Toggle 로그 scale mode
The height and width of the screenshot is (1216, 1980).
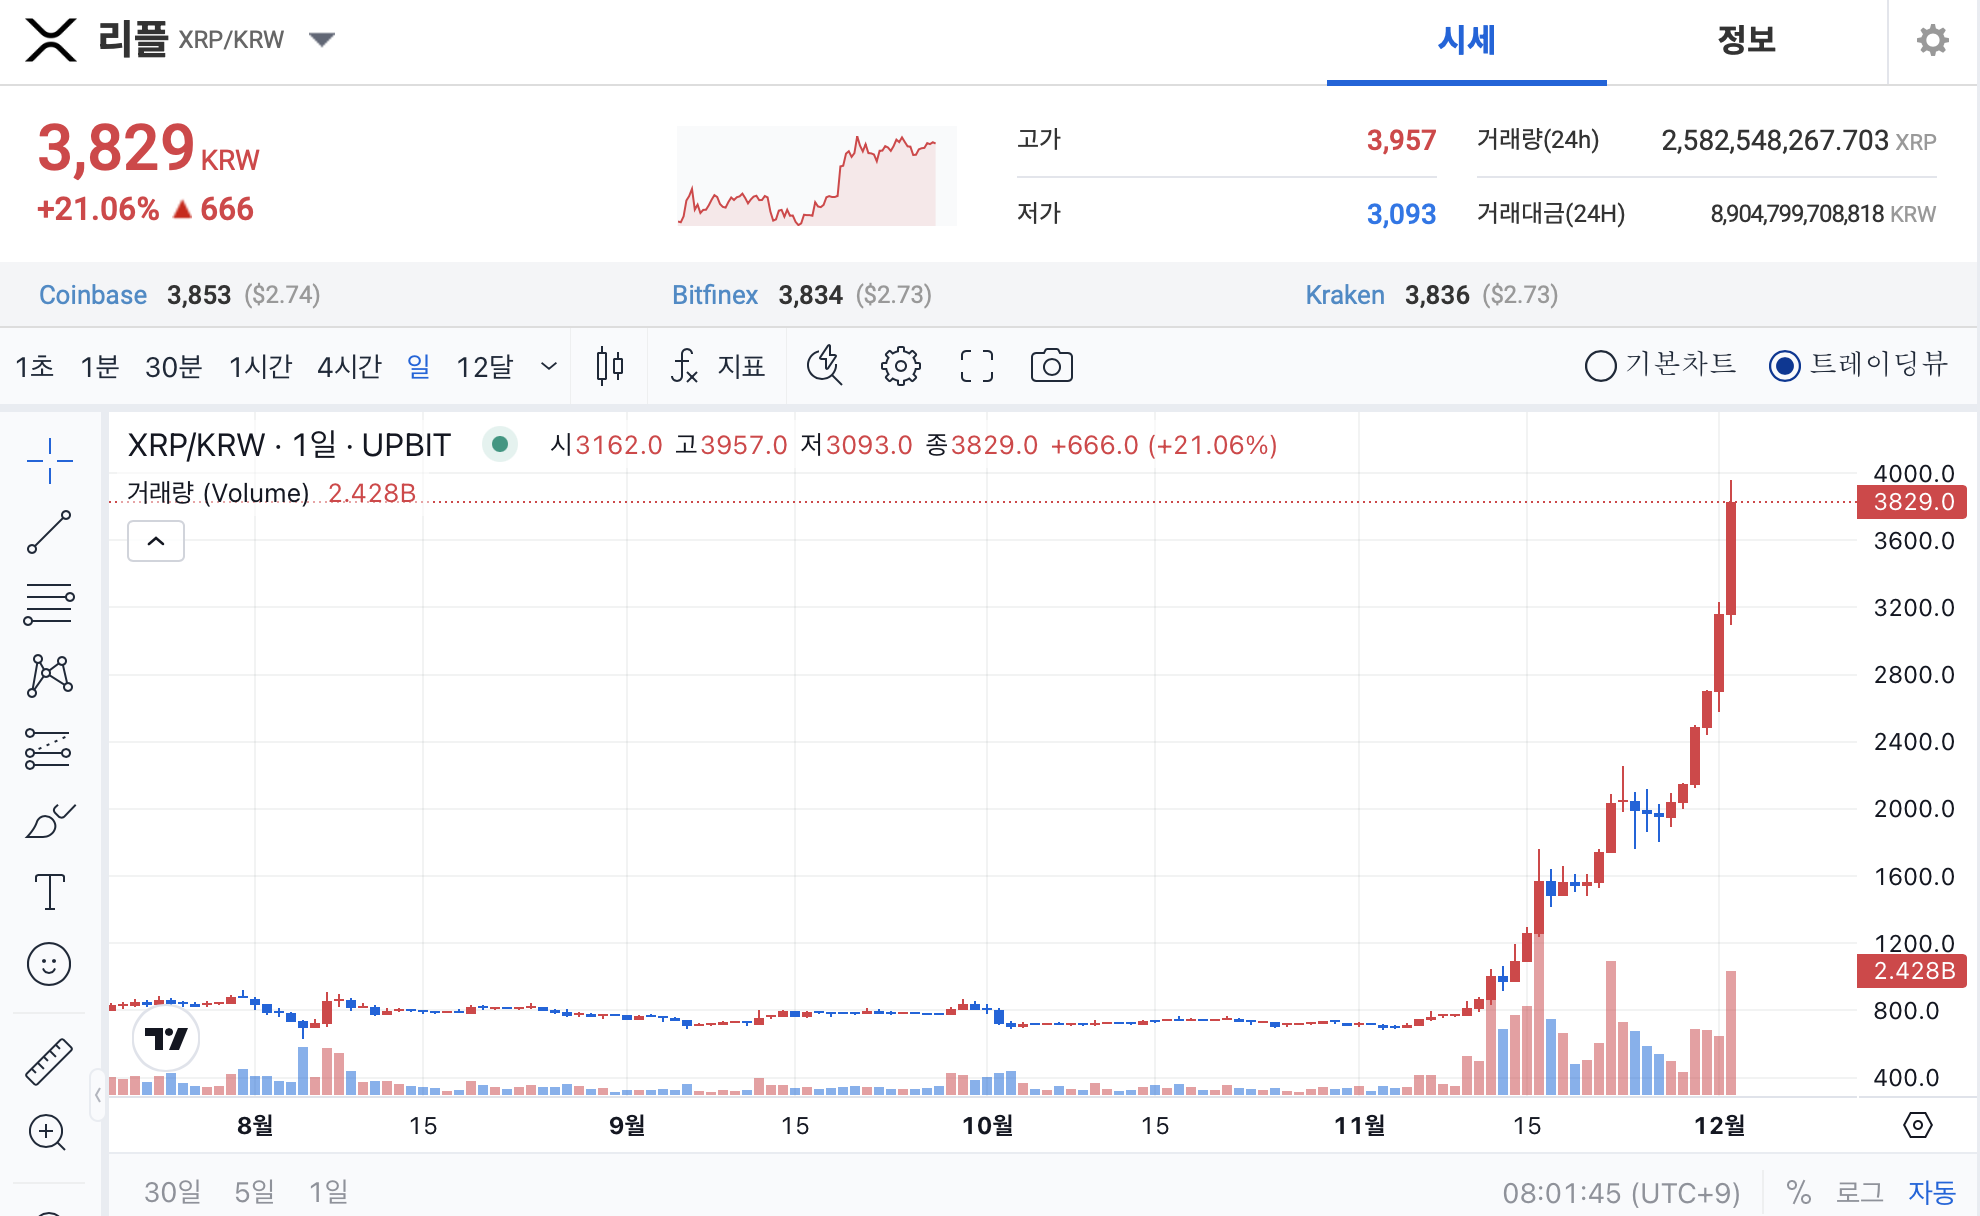(x=1859, y=1192)
